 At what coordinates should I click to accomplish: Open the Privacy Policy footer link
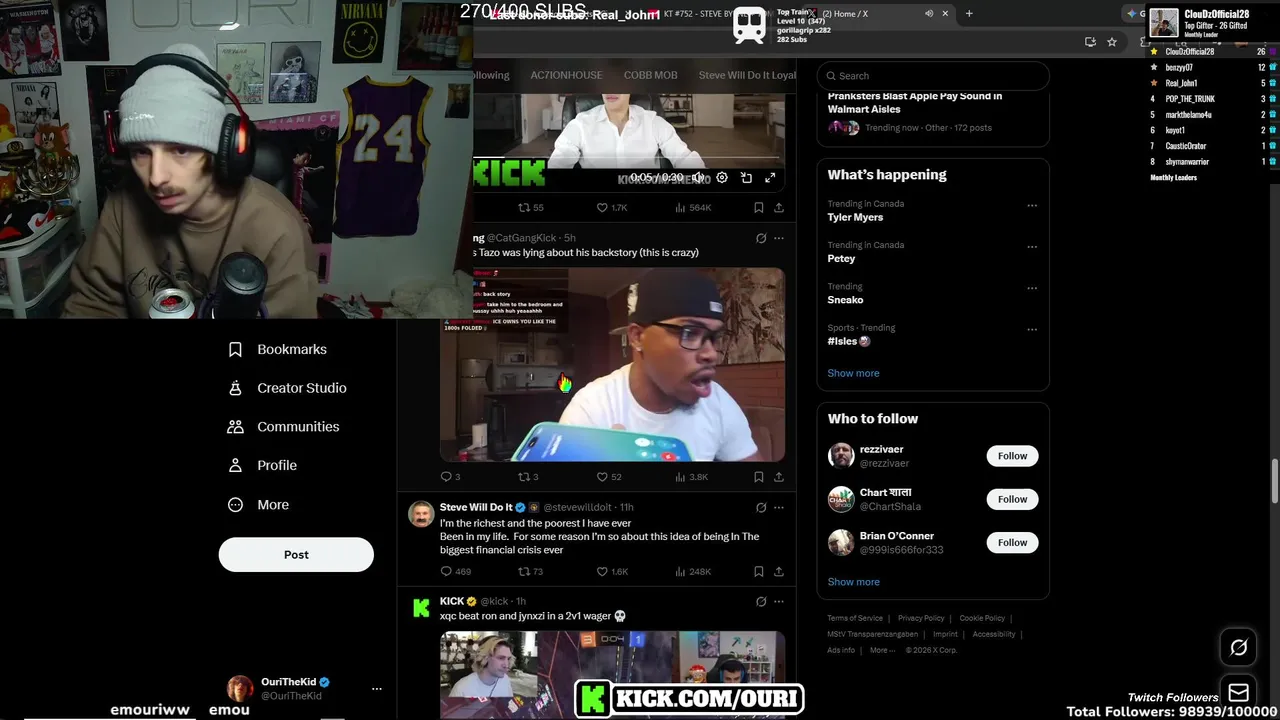[921, 618]
